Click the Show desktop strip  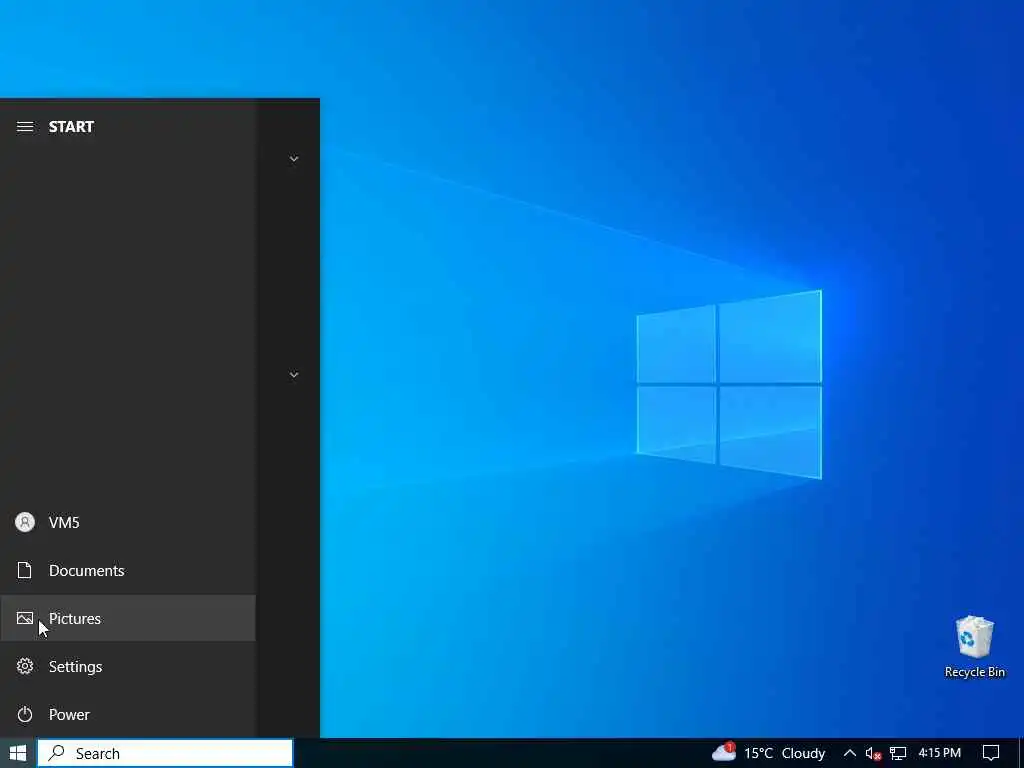coord(1021,753)
